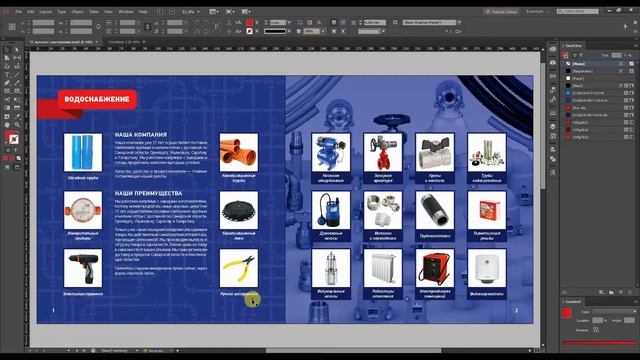Click Reverse Gradient button
Screen dimensions: 640x360
tap(596, 329)
